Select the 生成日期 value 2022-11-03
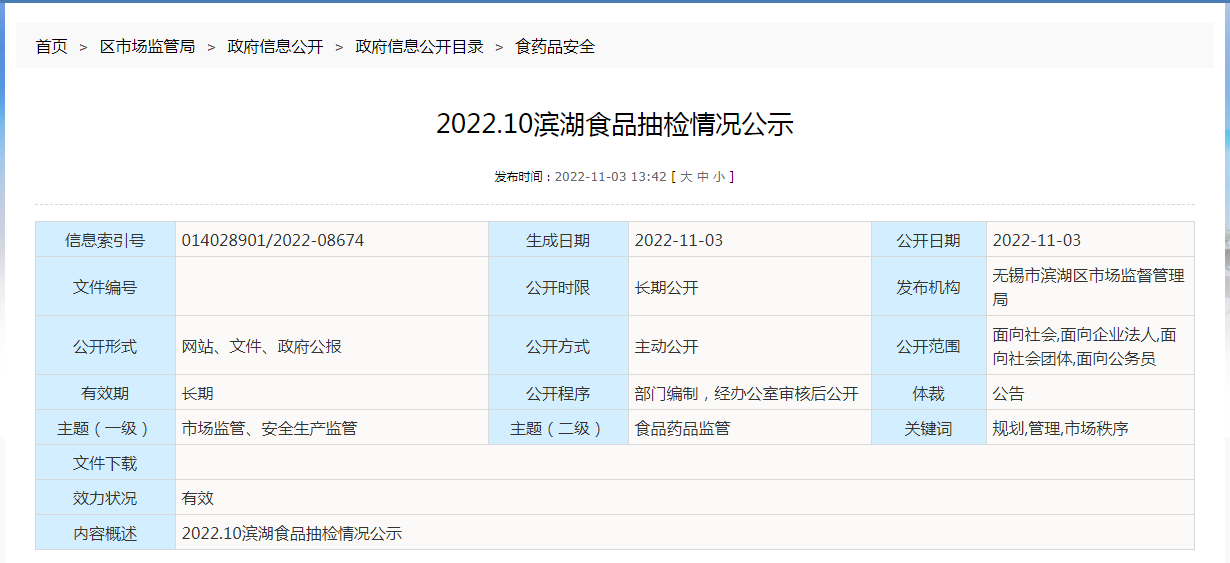The image size is (1230, 563). pos(679,240)
